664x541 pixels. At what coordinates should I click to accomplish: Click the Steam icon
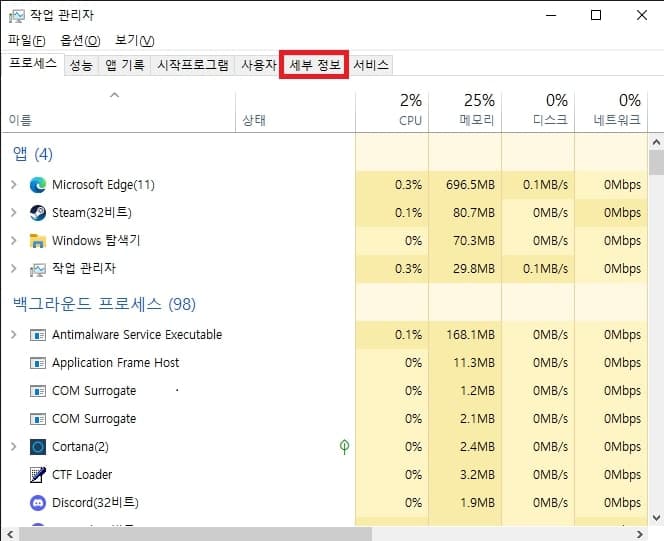38,213
